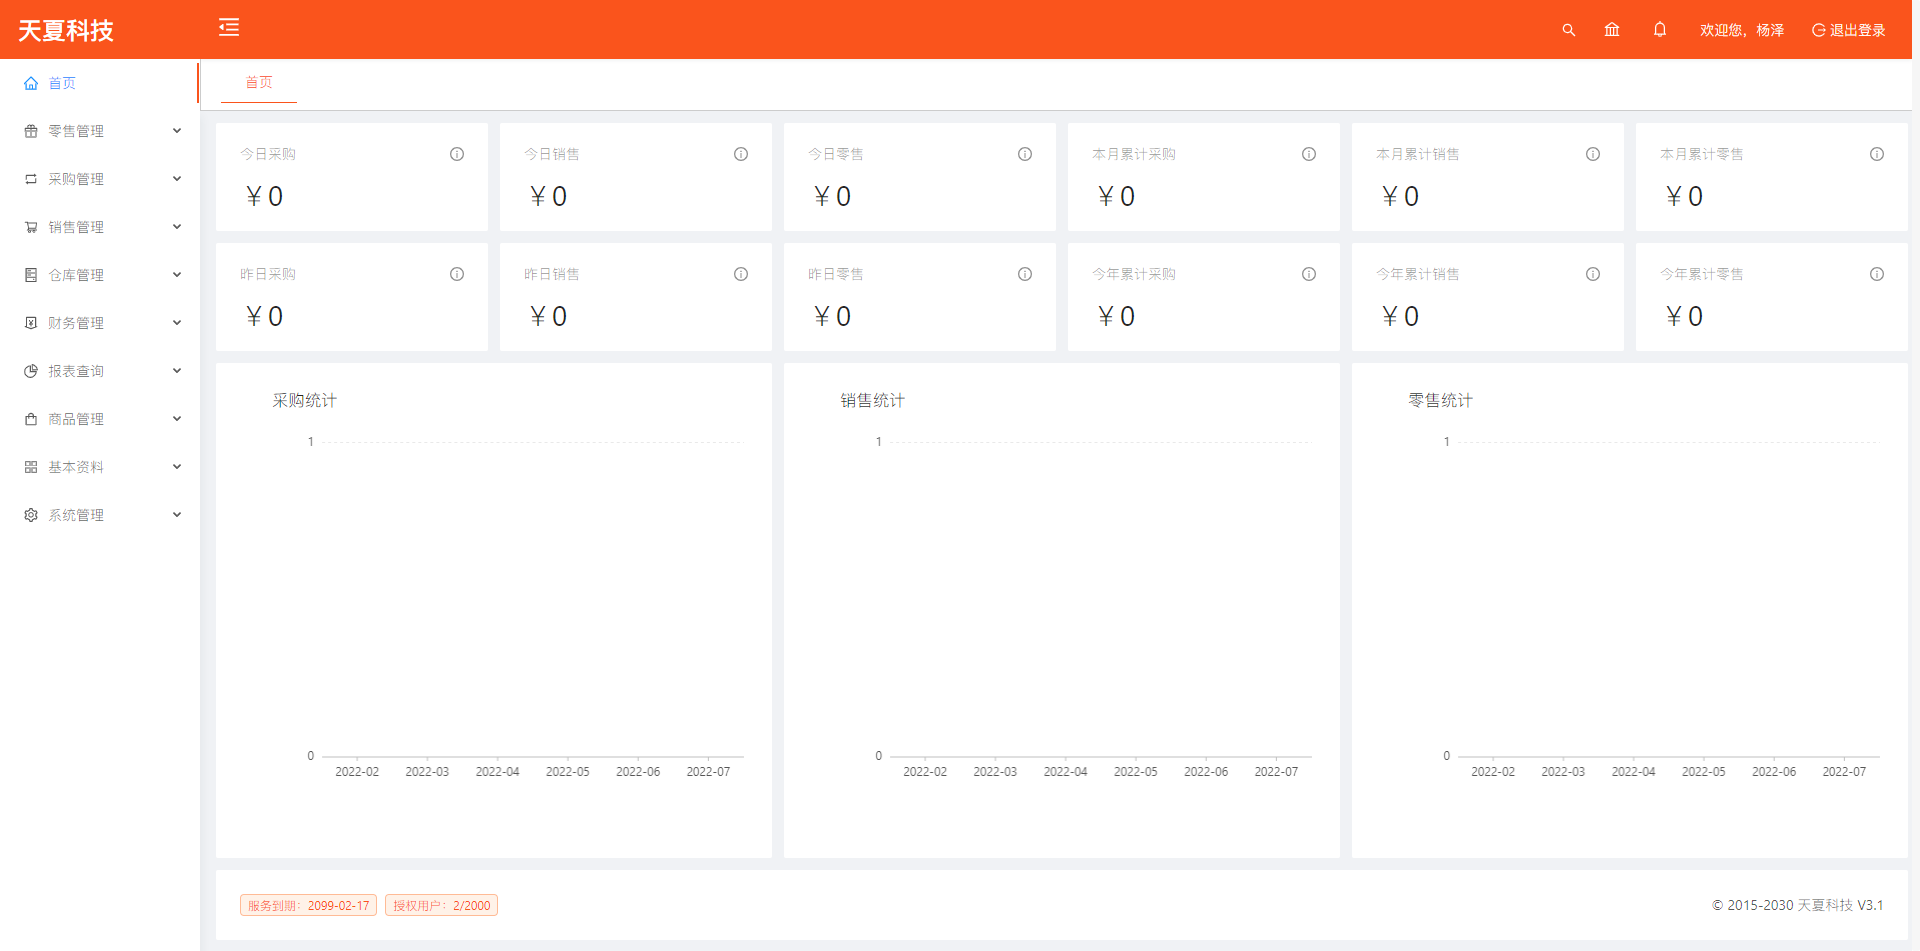This screenshot has width=1920, height=951.
Task: Open the 销售管理 sidebar menu
Action: [99, 227]
